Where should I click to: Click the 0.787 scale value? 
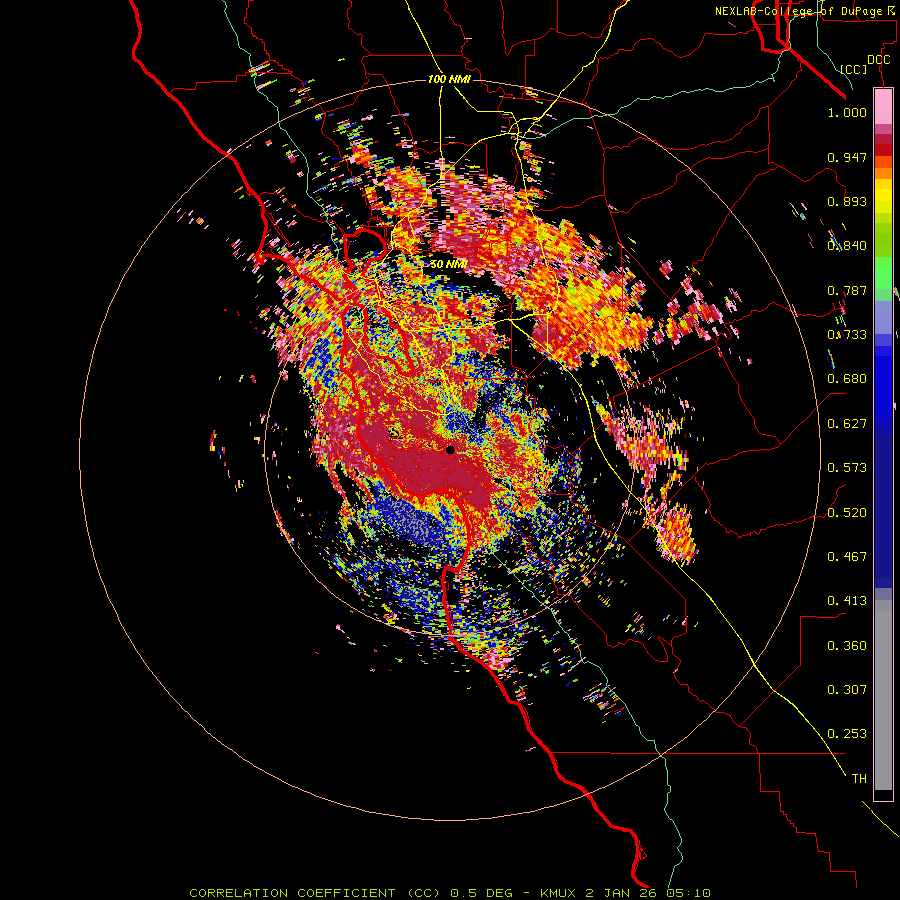coord(847,290)
